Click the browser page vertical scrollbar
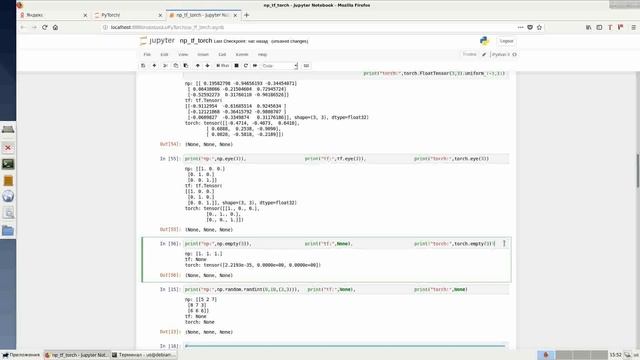The image size is (640, 360). [638, 171]
